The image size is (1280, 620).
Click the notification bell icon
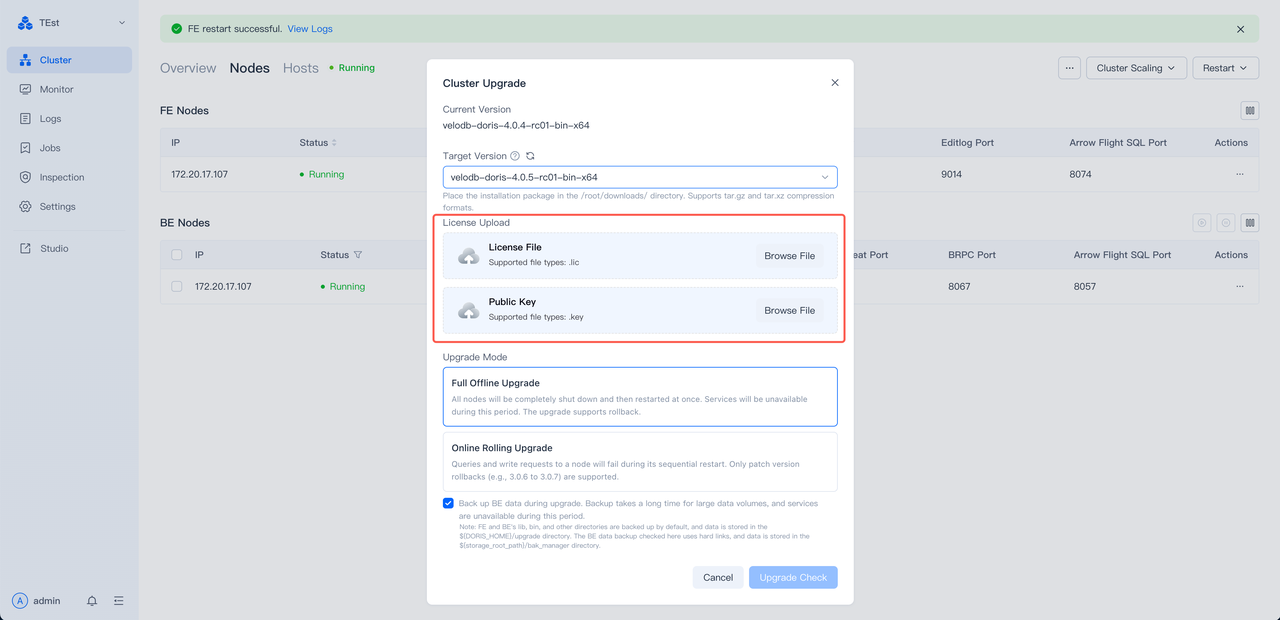click(92, 601)
